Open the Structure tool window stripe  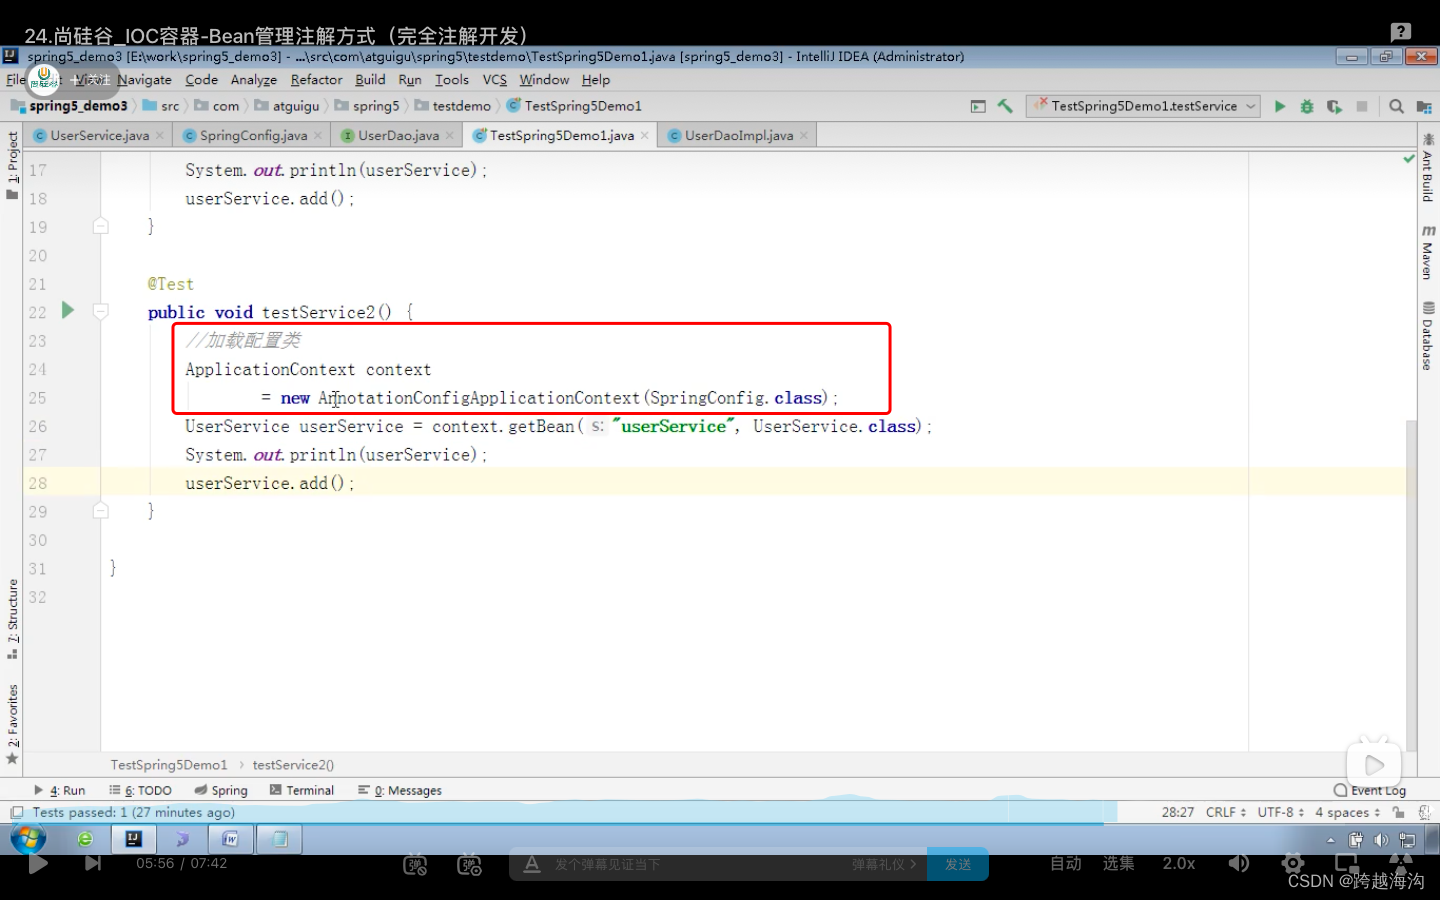pos(12,618)
